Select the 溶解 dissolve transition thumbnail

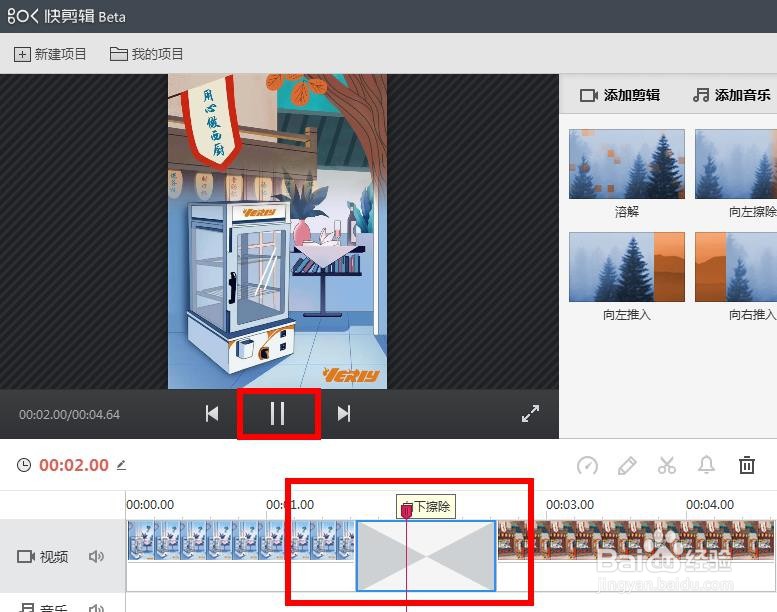pos(627,164)
